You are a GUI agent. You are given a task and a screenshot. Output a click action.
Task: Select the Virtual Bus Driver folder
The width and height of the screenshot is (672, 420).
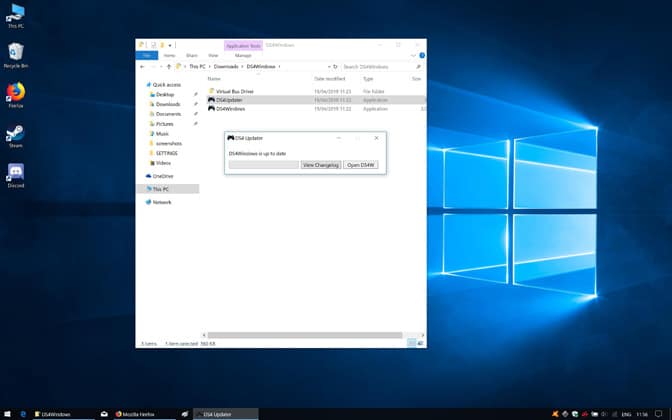tap(316, 91)
